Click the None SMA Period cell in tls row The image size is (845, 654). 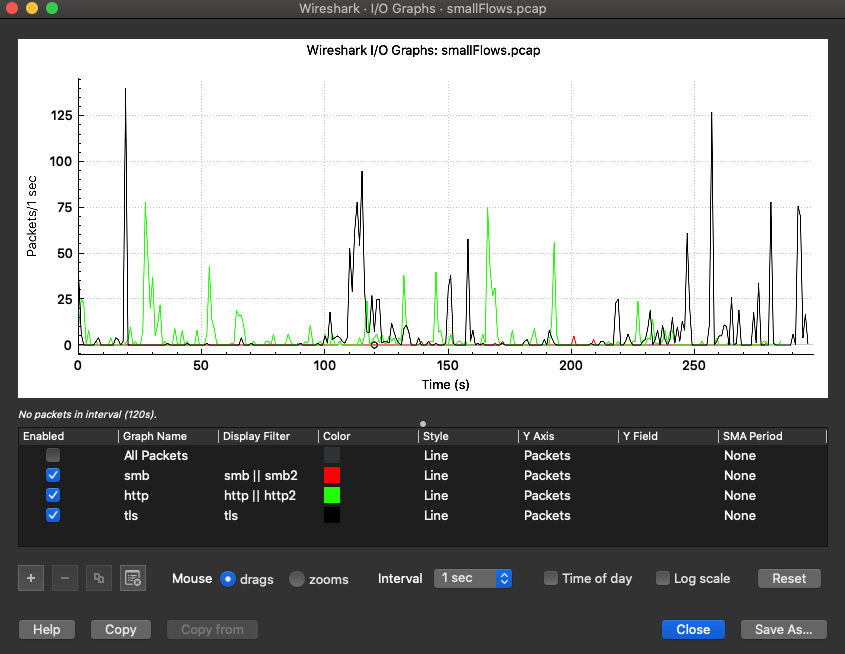tap(740, 516)
